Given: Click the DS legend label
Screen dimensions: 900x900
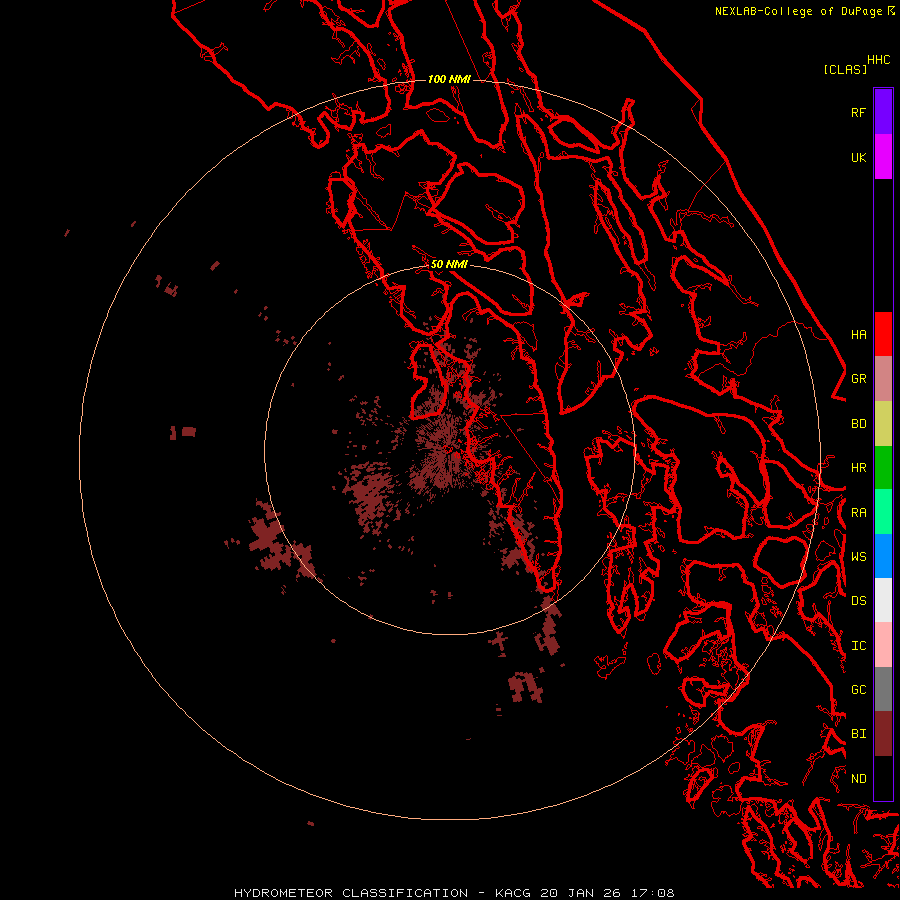Looking at the screenshot, I should point(859,600).
